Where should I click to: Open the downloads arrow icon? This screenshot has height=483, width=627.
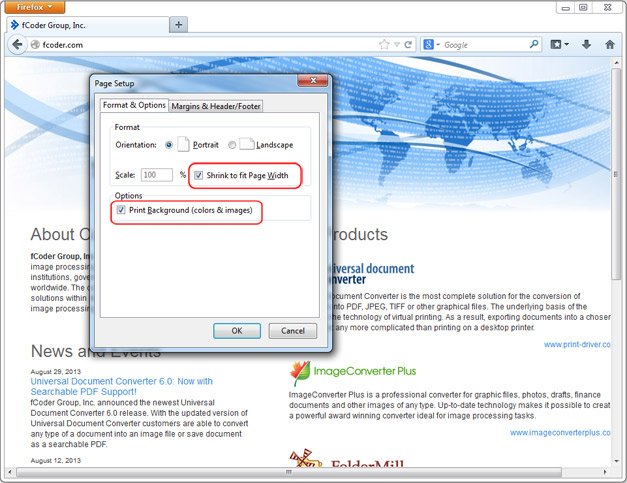[586, 44]
